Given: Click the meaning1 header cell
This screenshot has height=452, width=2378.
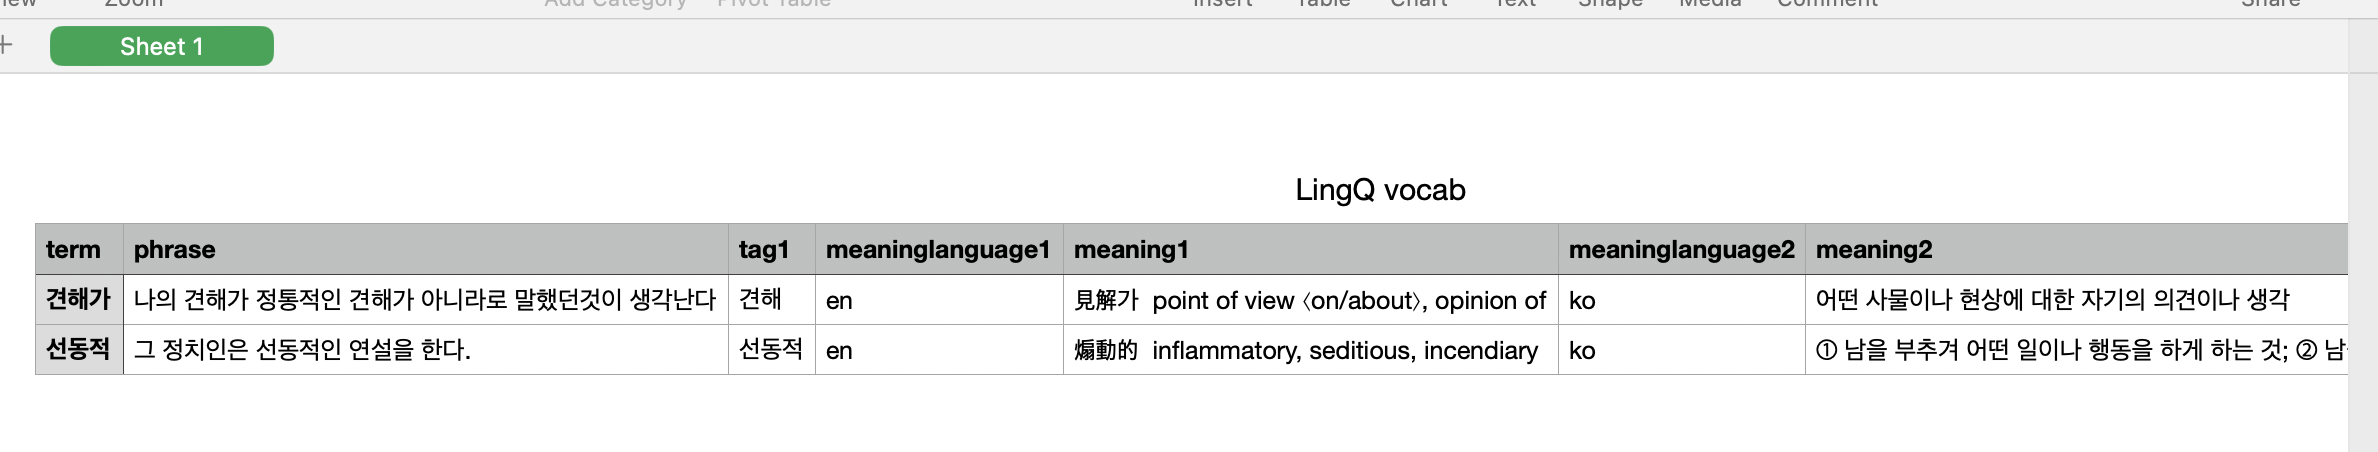Looking at the screenshot, I should [1311, 249].
